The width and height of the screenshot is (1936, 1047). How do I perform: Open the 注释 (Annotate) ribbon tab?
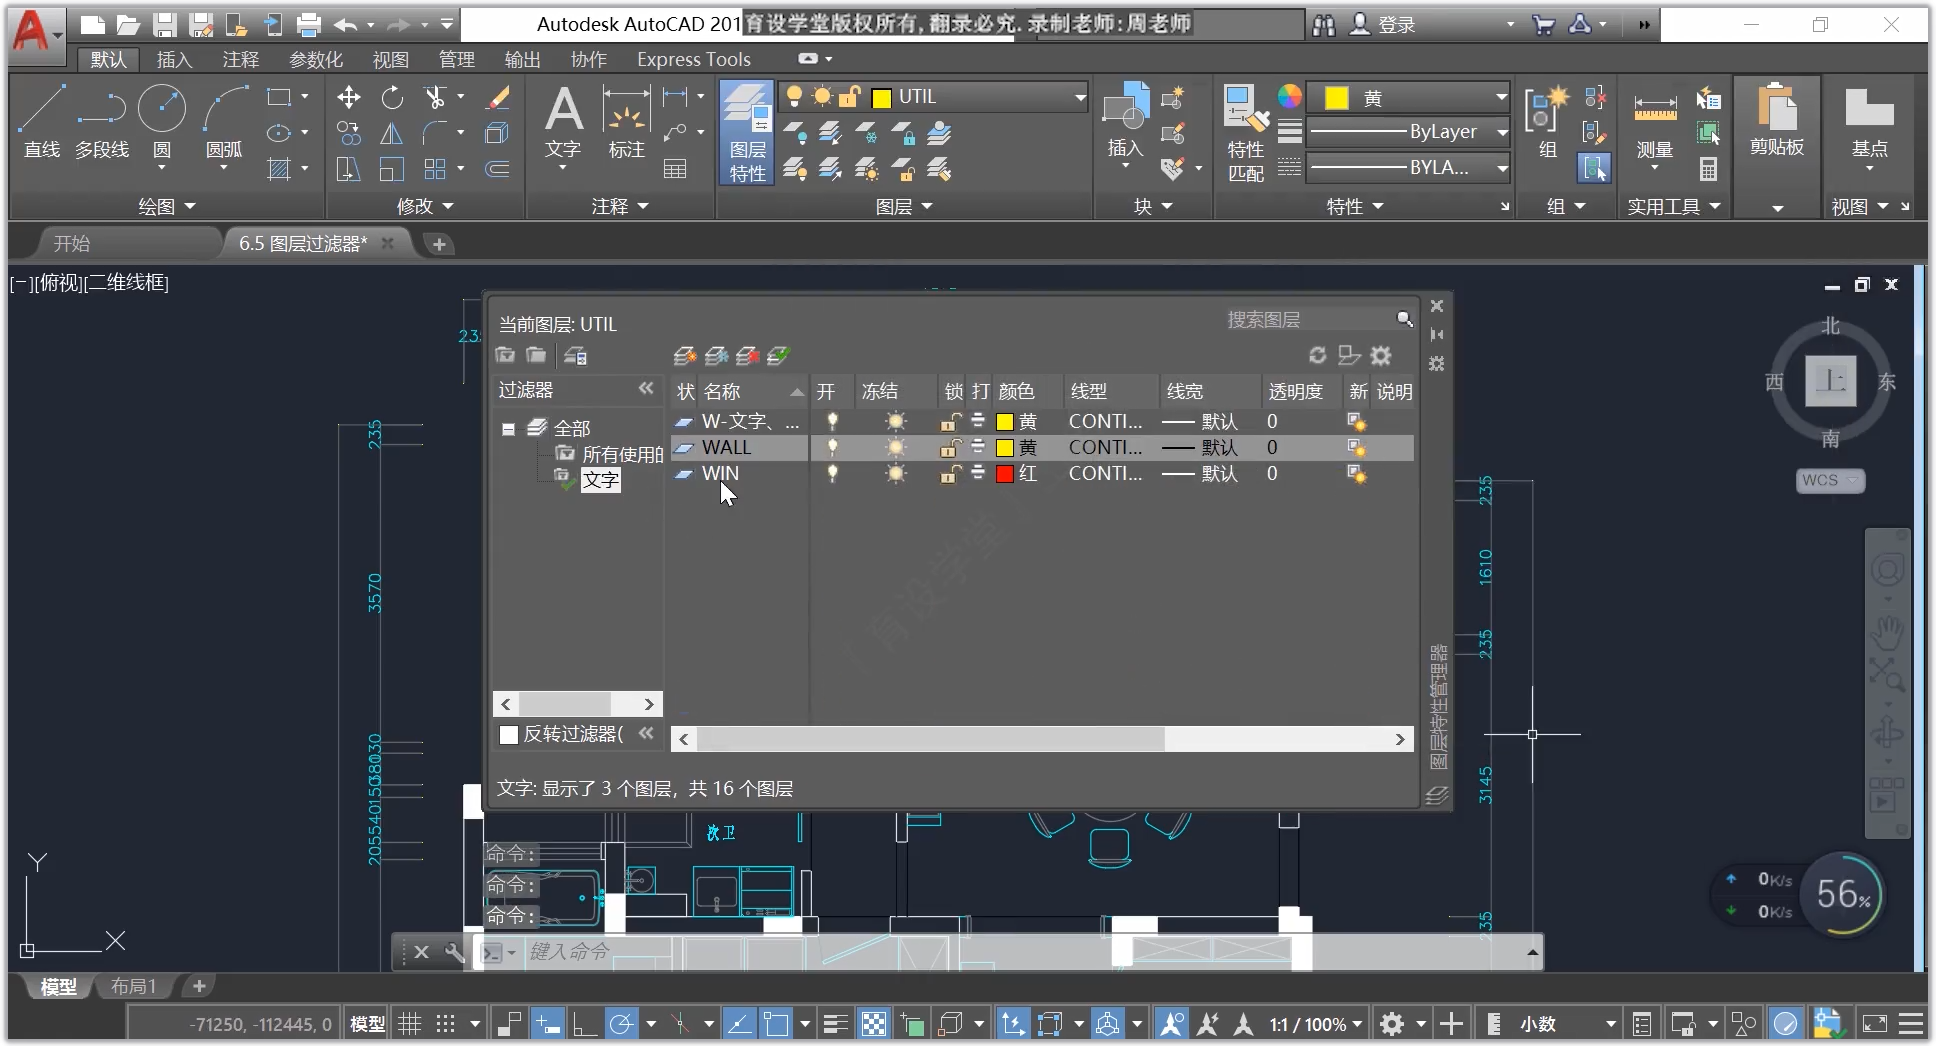241,59
